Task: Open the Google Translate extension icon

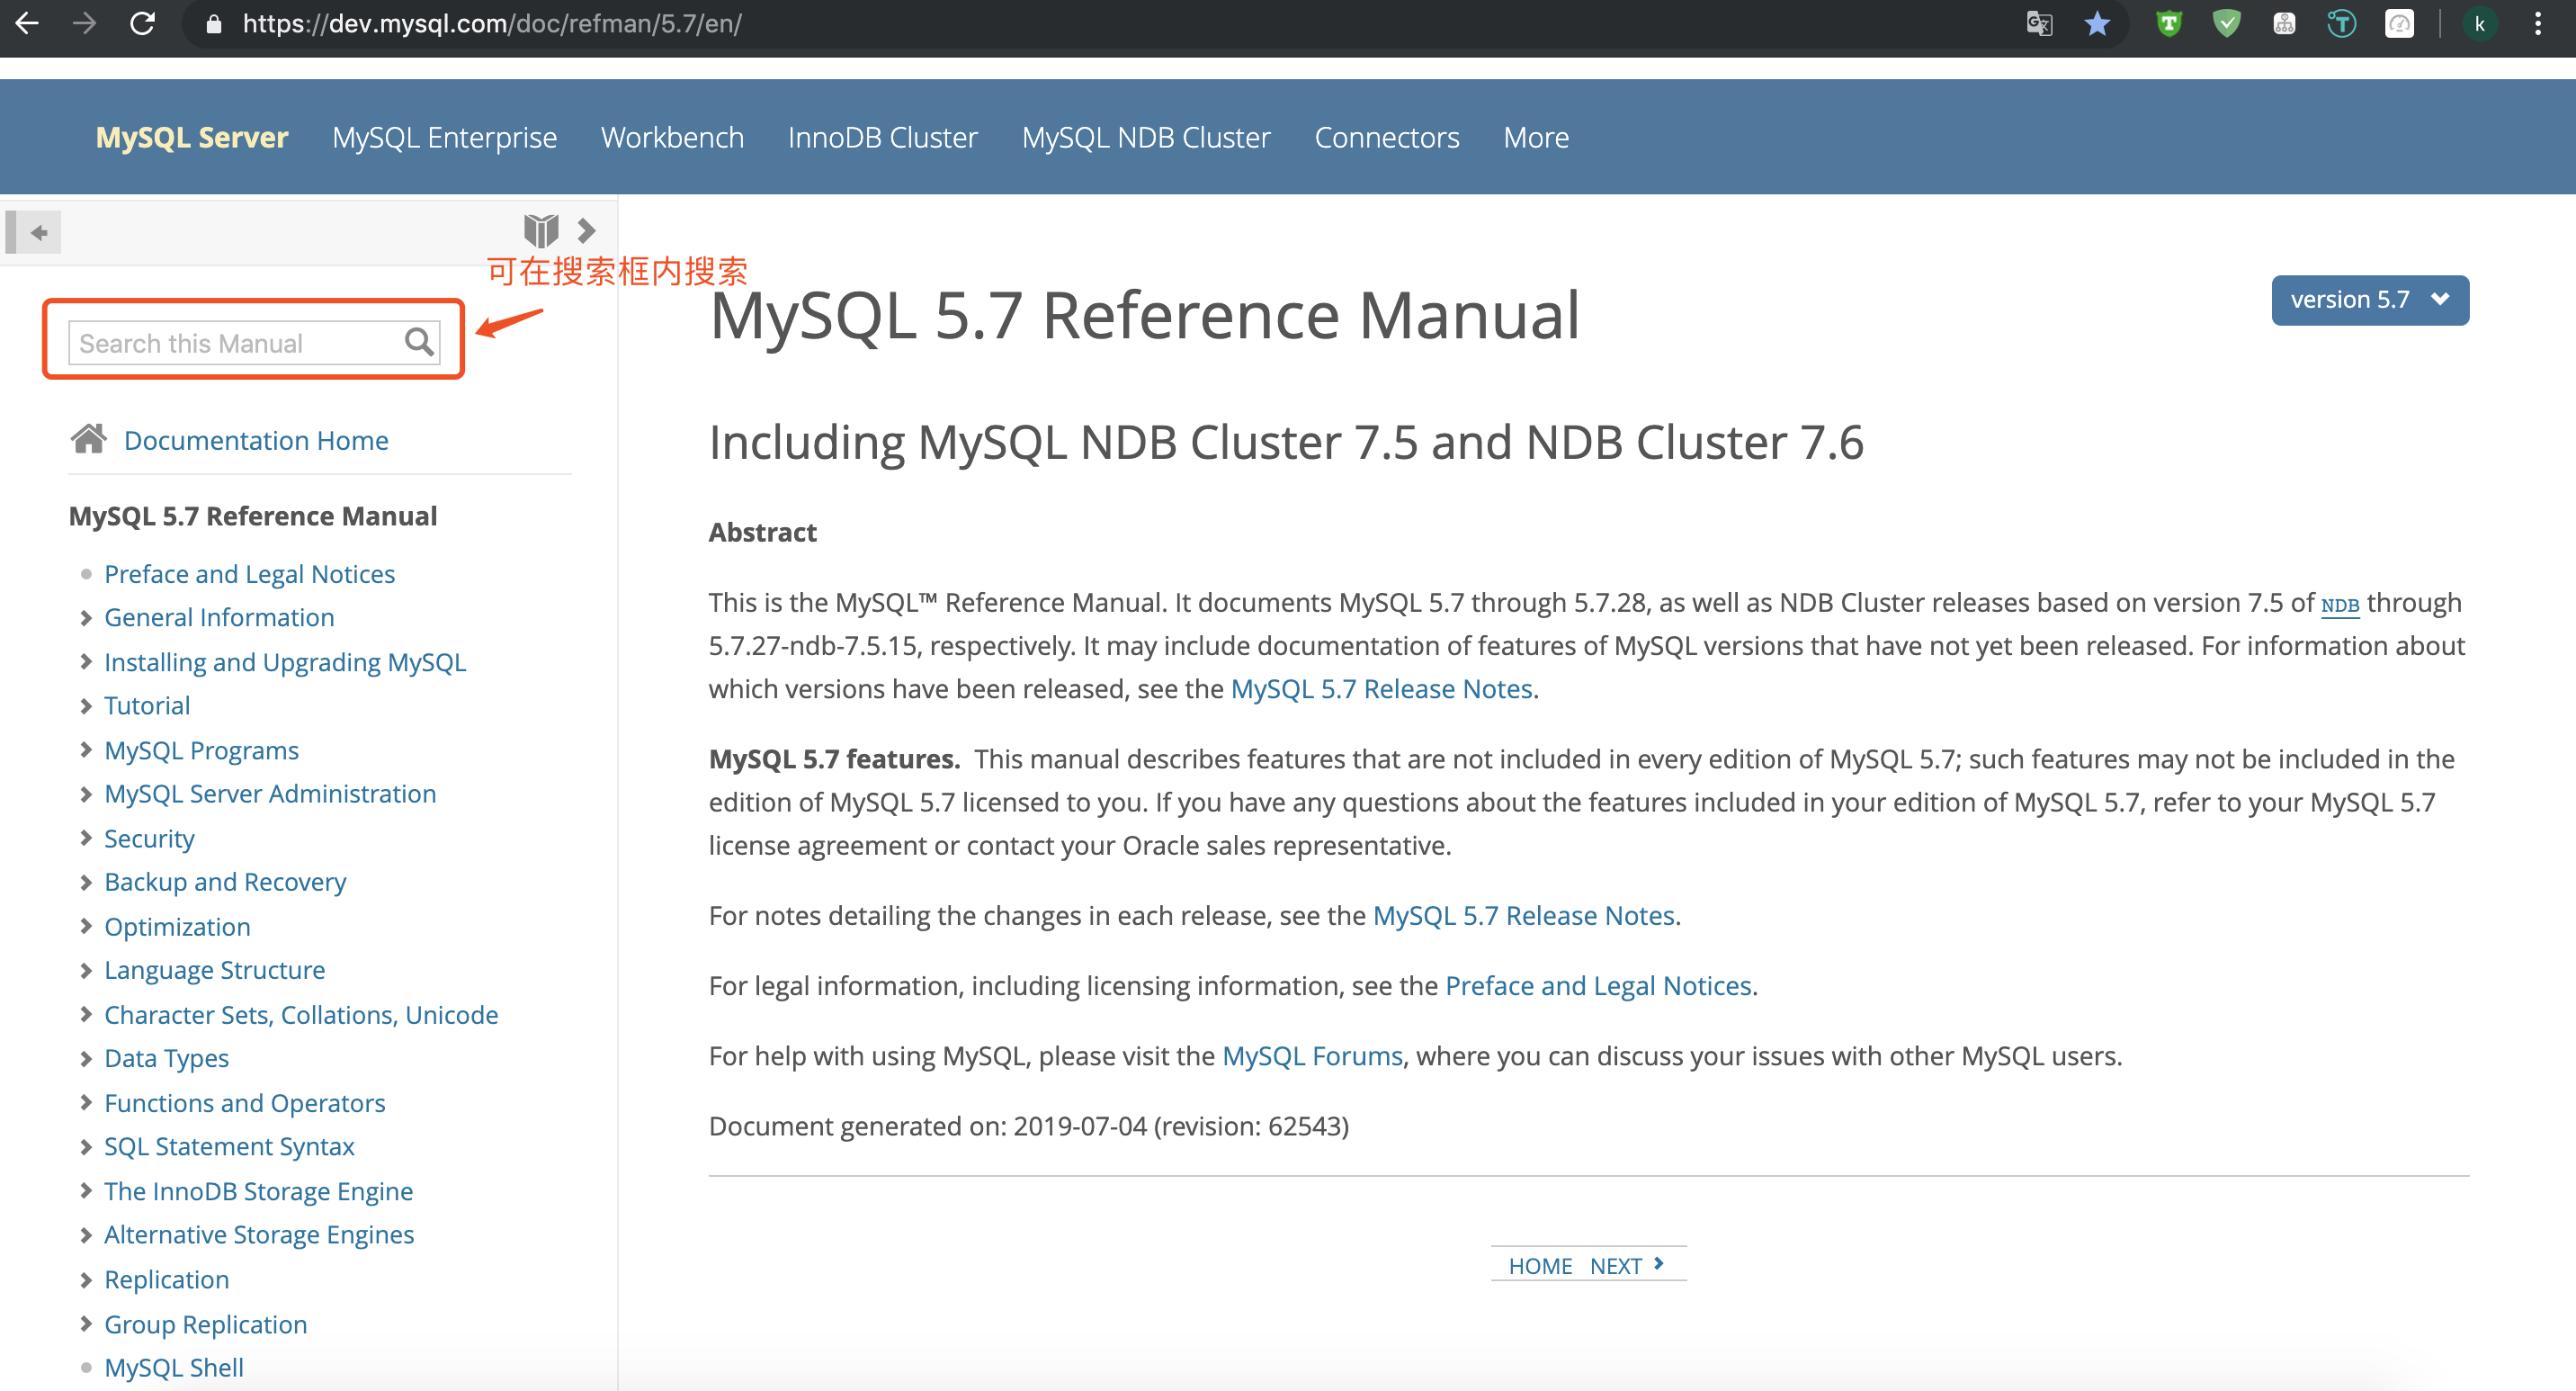Action: [x=2039, y=24]
